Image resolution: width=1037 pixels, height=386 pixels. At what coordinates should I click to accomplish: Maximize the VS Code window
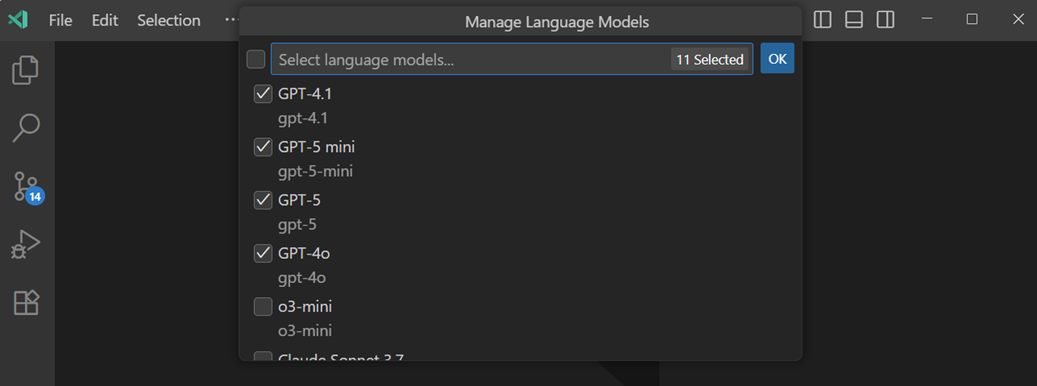tap(972, 19)
